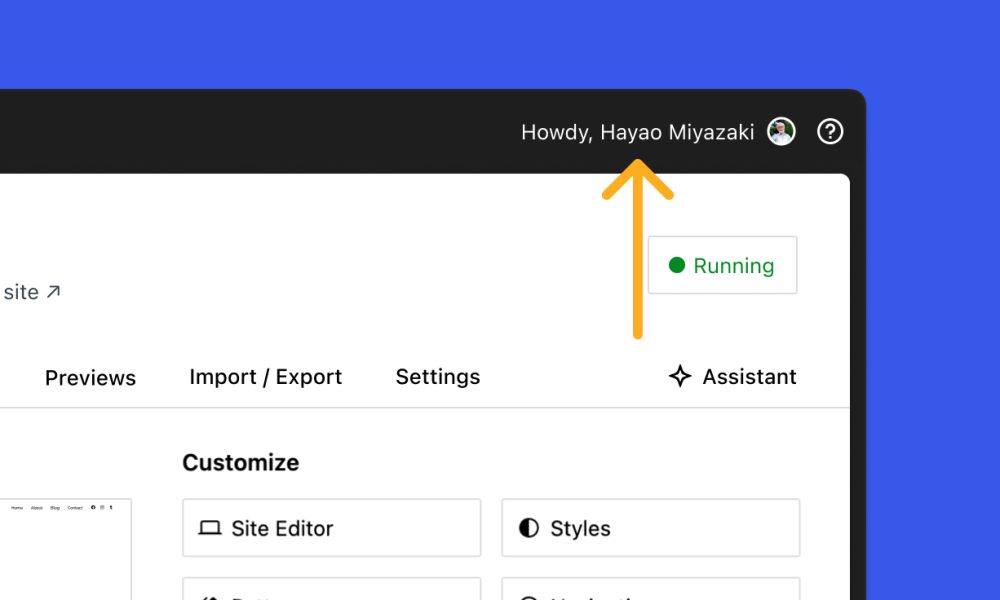Click the external link arrow next to site
Viewport: 1000px width, 600px height.
click(53, 291)
